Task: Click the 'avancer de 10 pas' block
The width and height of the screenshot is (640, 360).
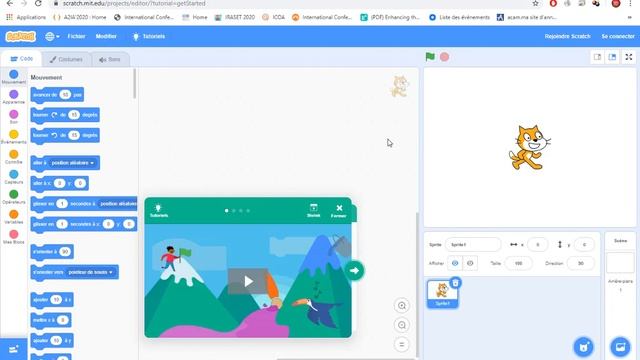Action: [x=57, y=95]
